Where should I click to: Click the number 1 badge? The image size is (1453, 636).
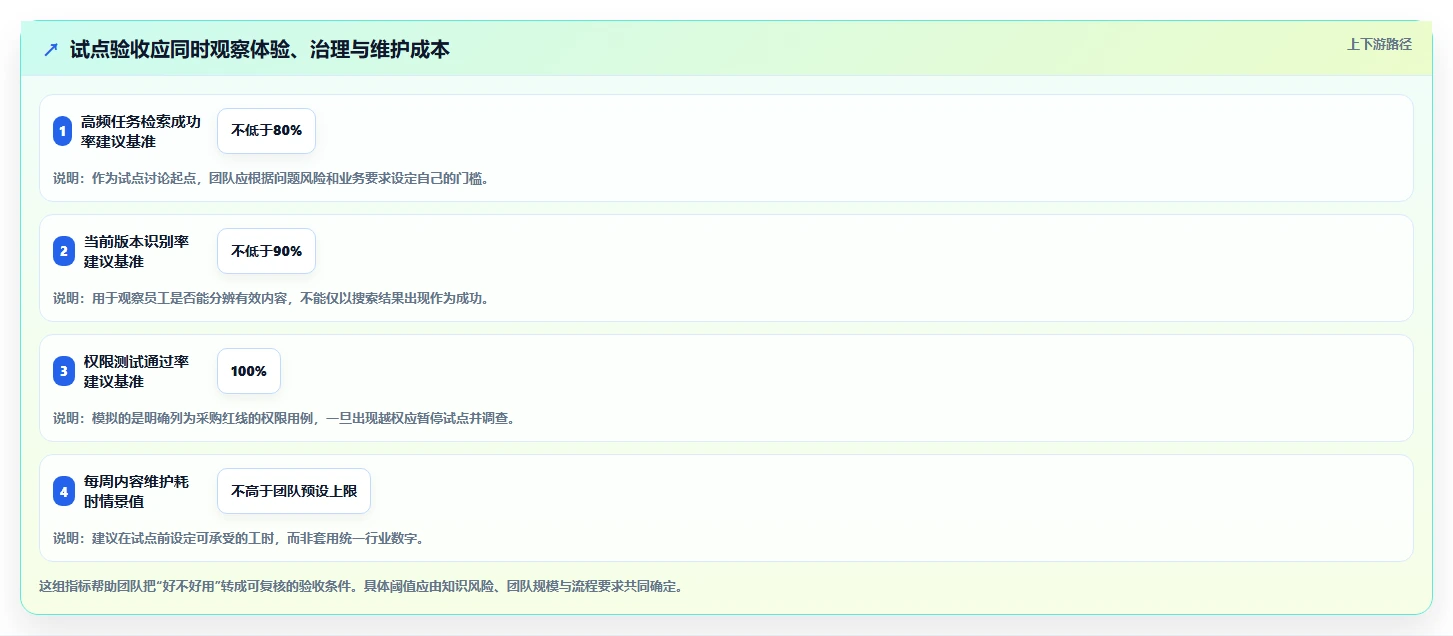coord(63,131)
